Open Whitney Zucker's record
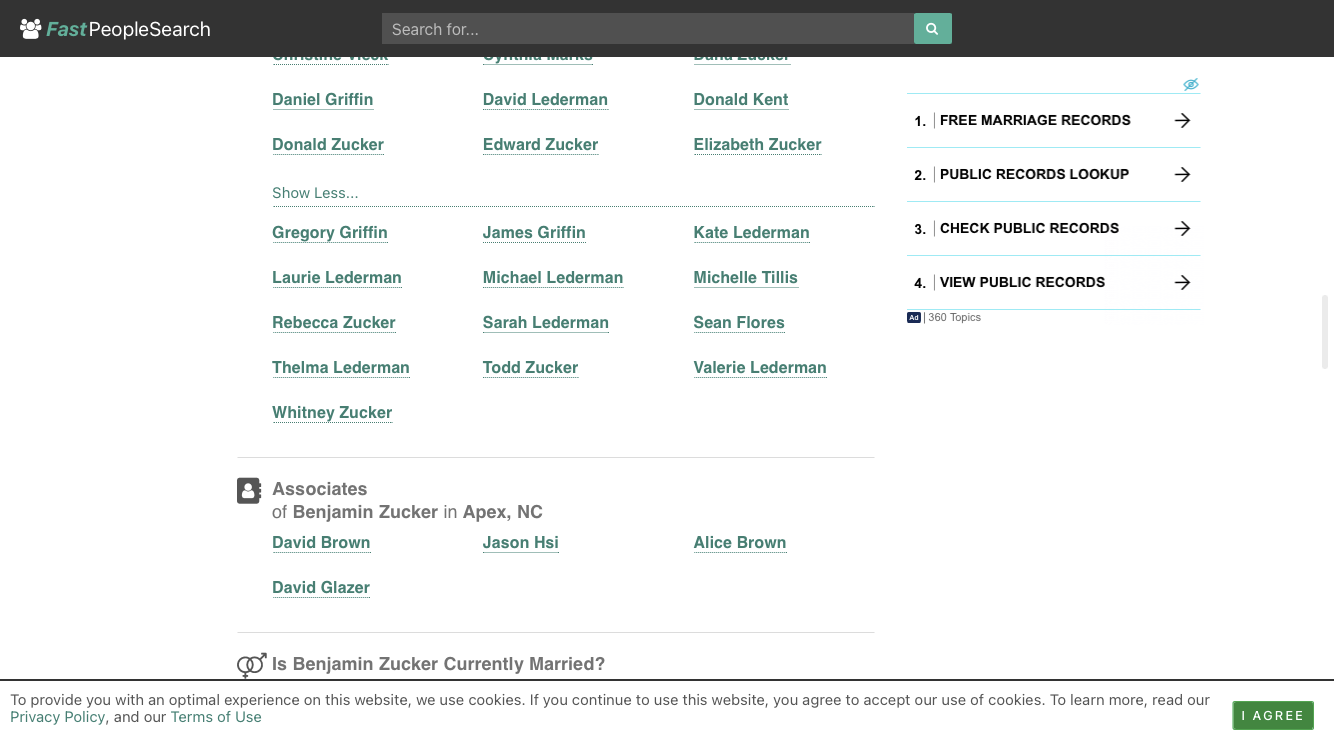The image size is (1334, 750). tap(332, 412)
